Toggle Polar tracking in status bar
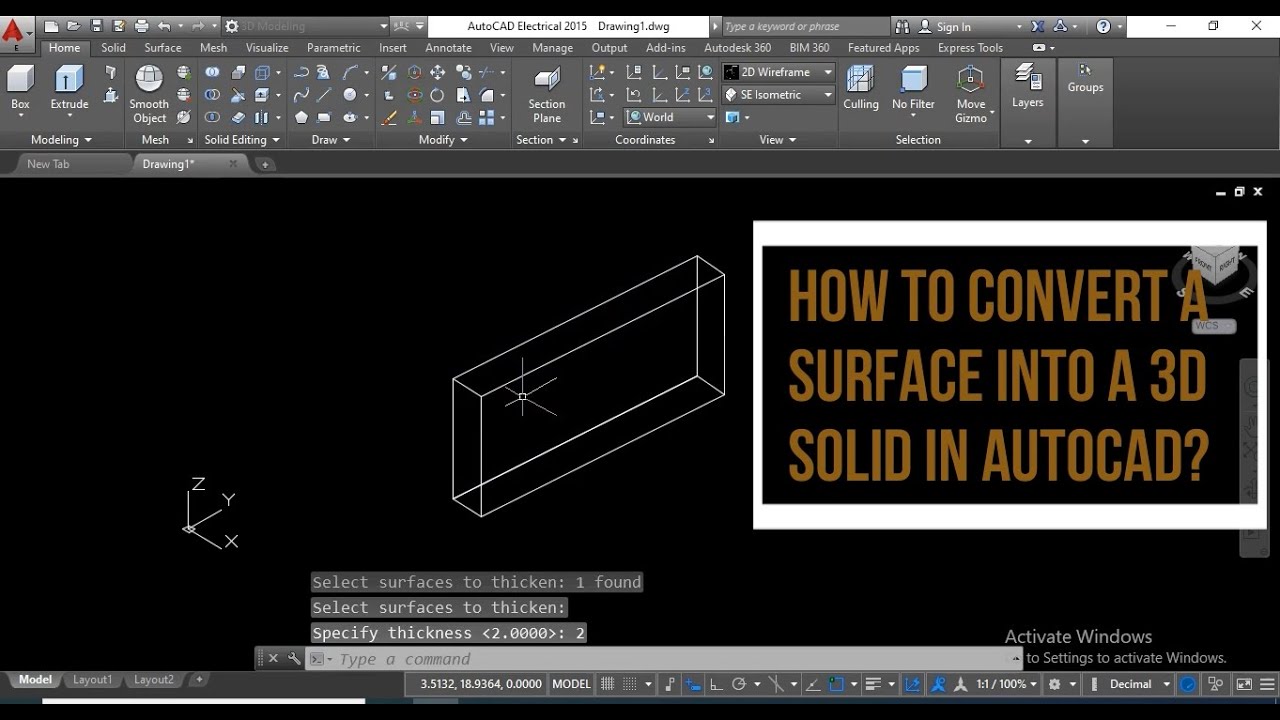1280x720 pixels. 739,684
